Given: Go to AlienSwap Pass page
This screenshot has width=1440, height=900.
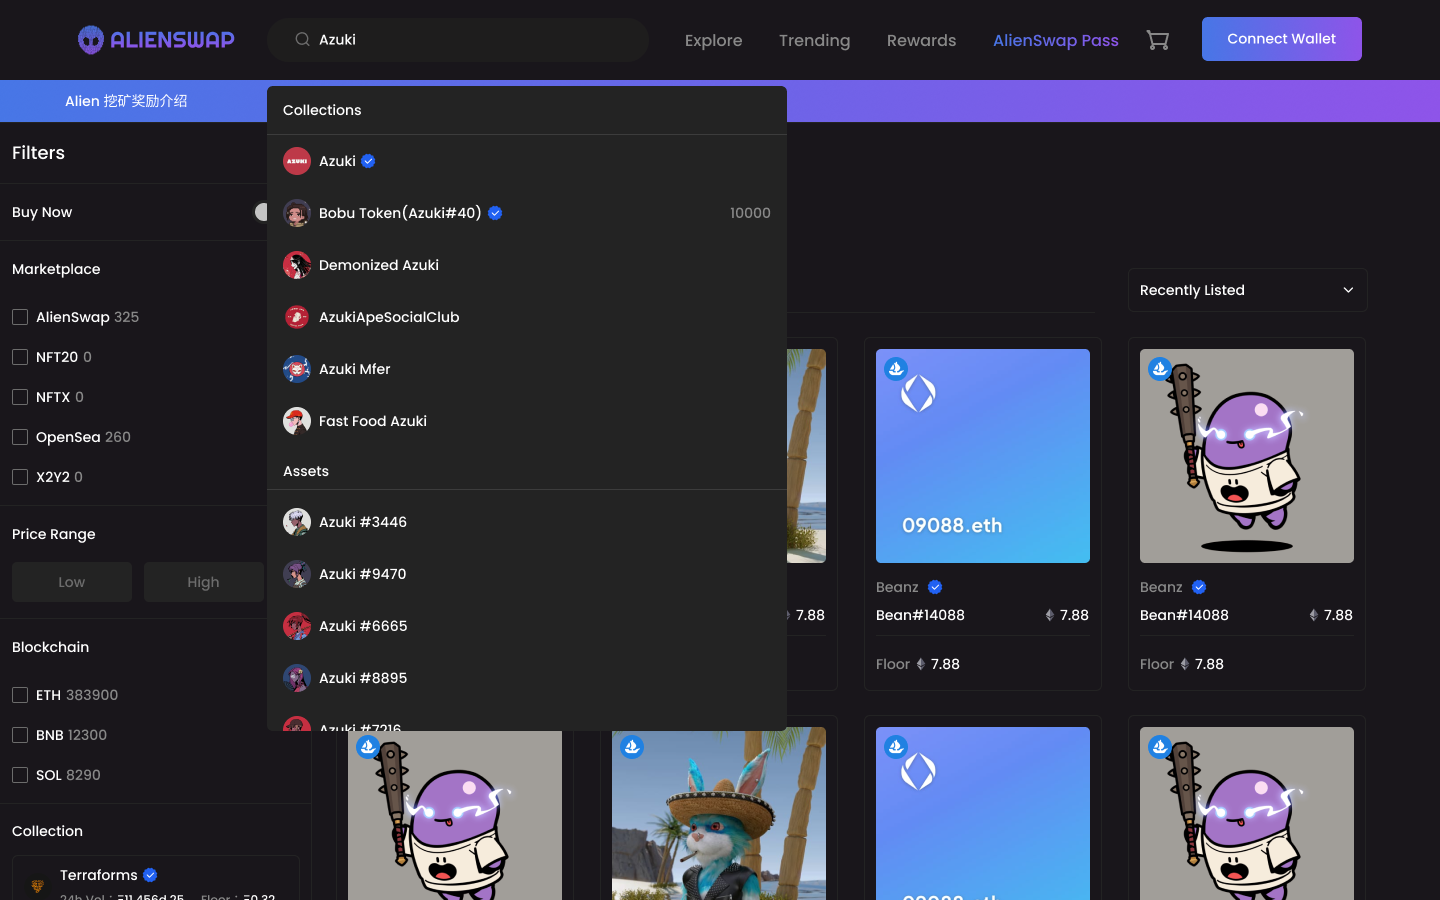Looking at the screenshot, I should pos(1055,40).
